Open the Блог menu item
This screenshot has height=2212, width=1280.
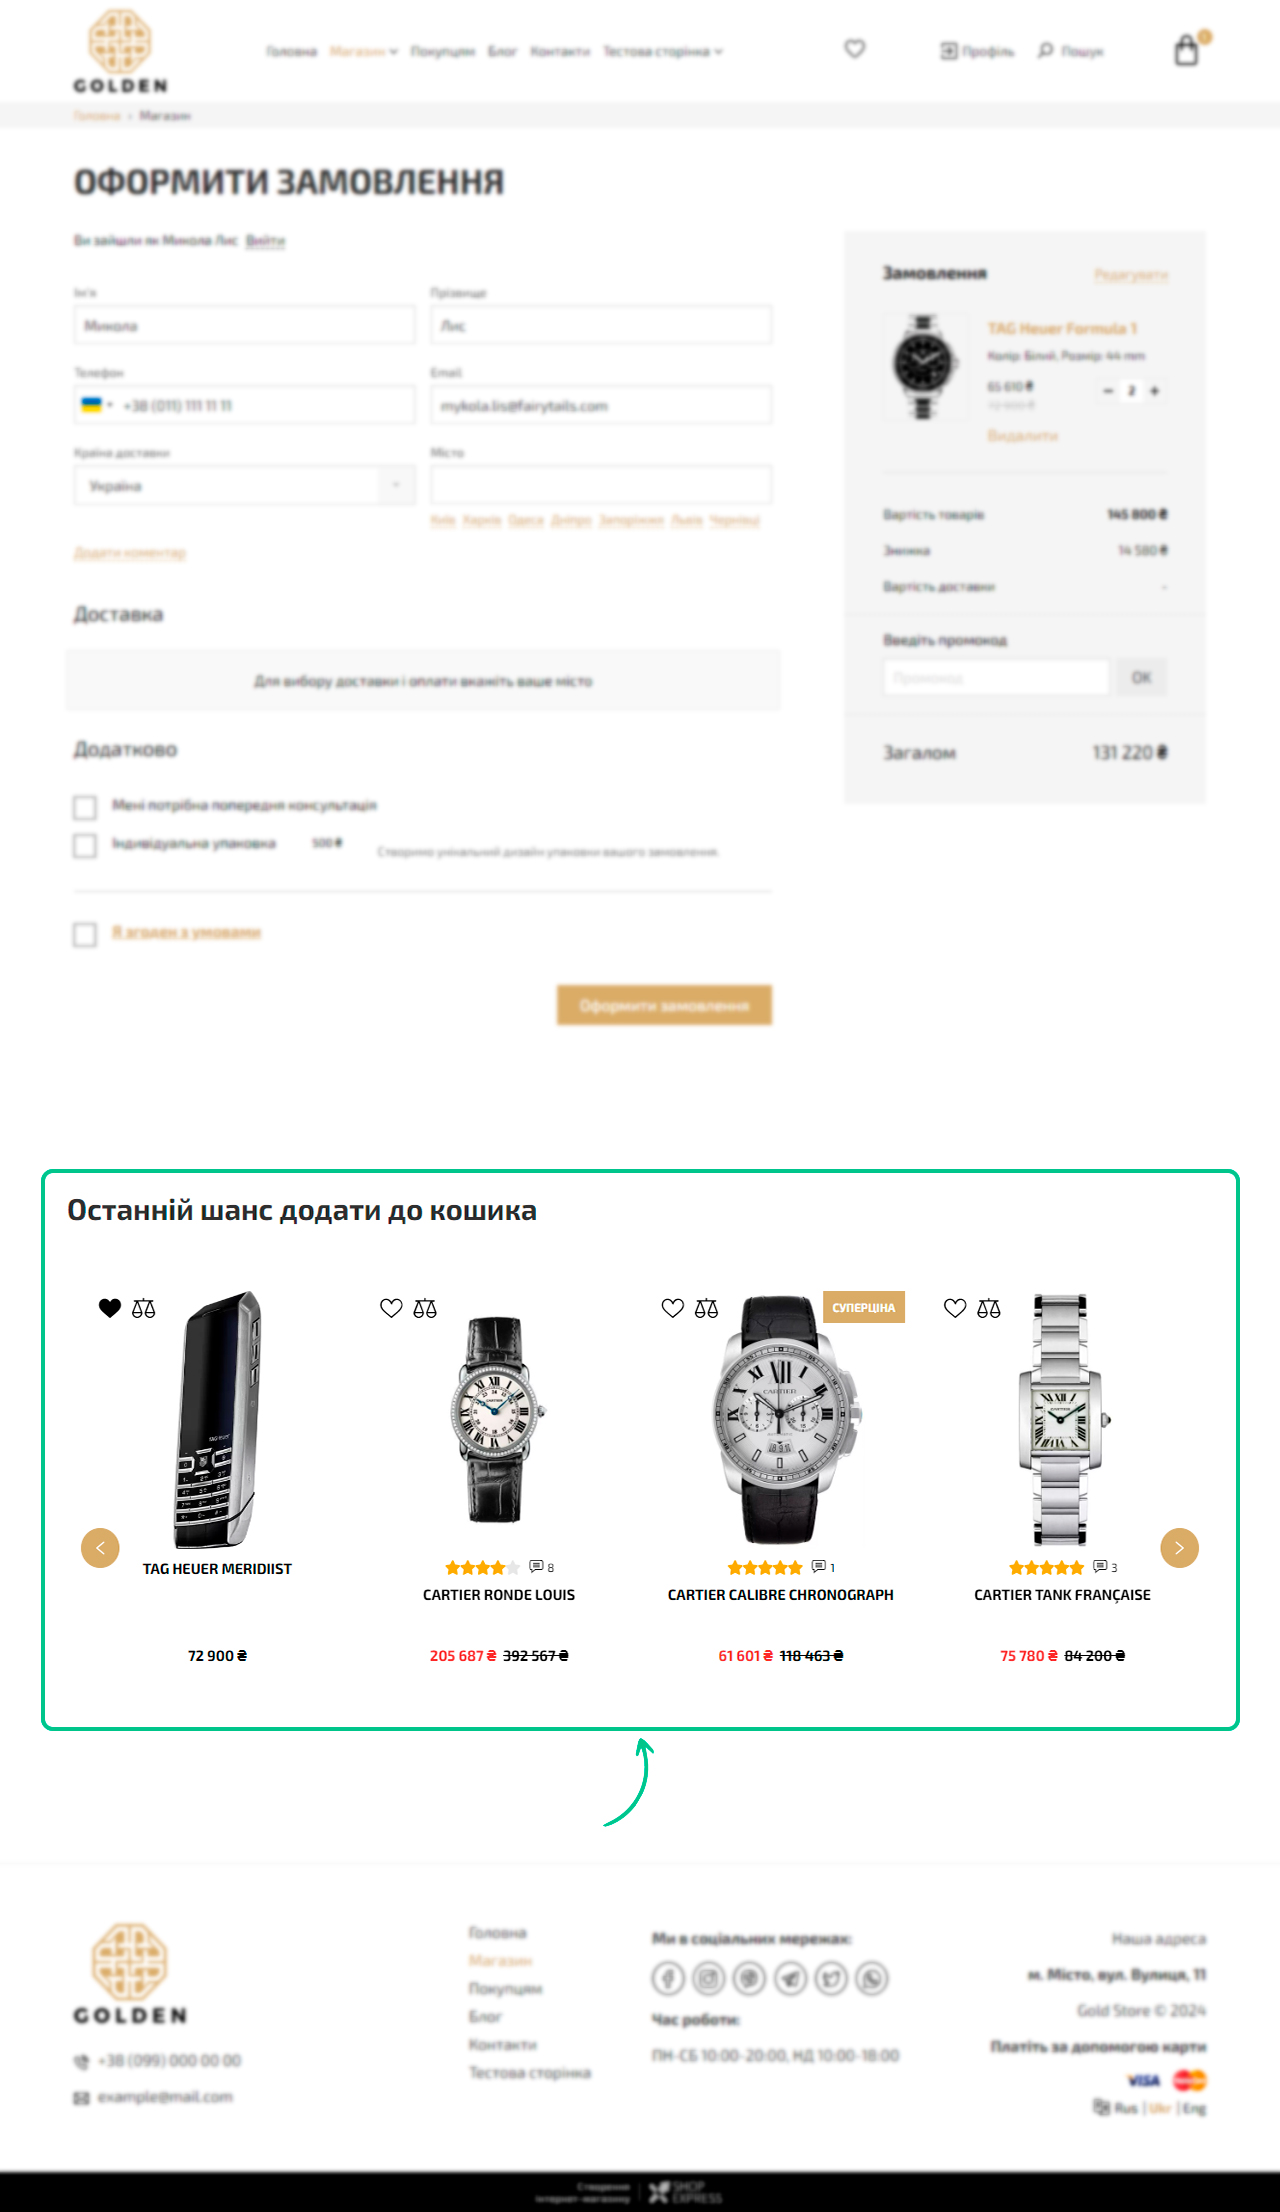click(502, 51)
